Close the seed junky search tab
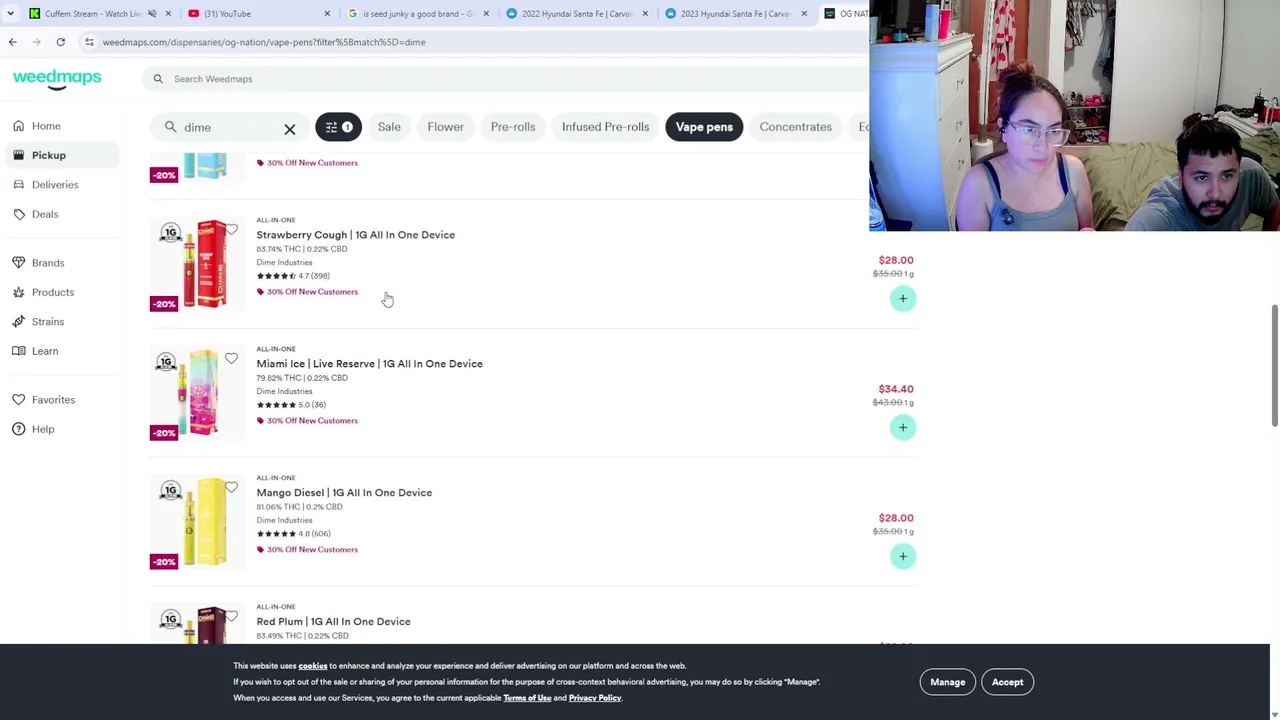 click(486, 14)
